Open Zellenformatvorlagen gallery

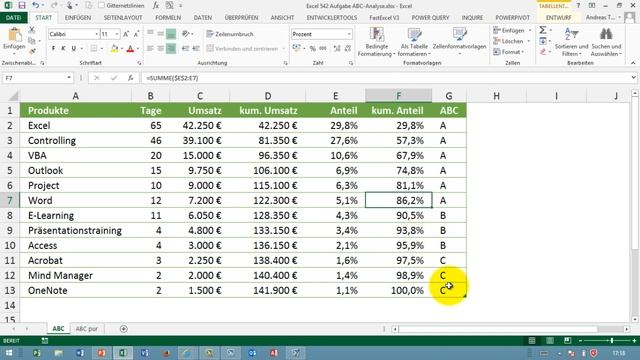459,42
